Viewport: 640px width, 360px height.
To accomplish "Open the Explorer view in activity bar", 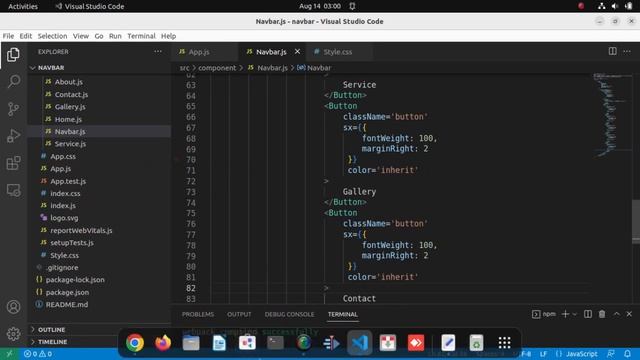I will pyautogui.click(x=13, y=55).
